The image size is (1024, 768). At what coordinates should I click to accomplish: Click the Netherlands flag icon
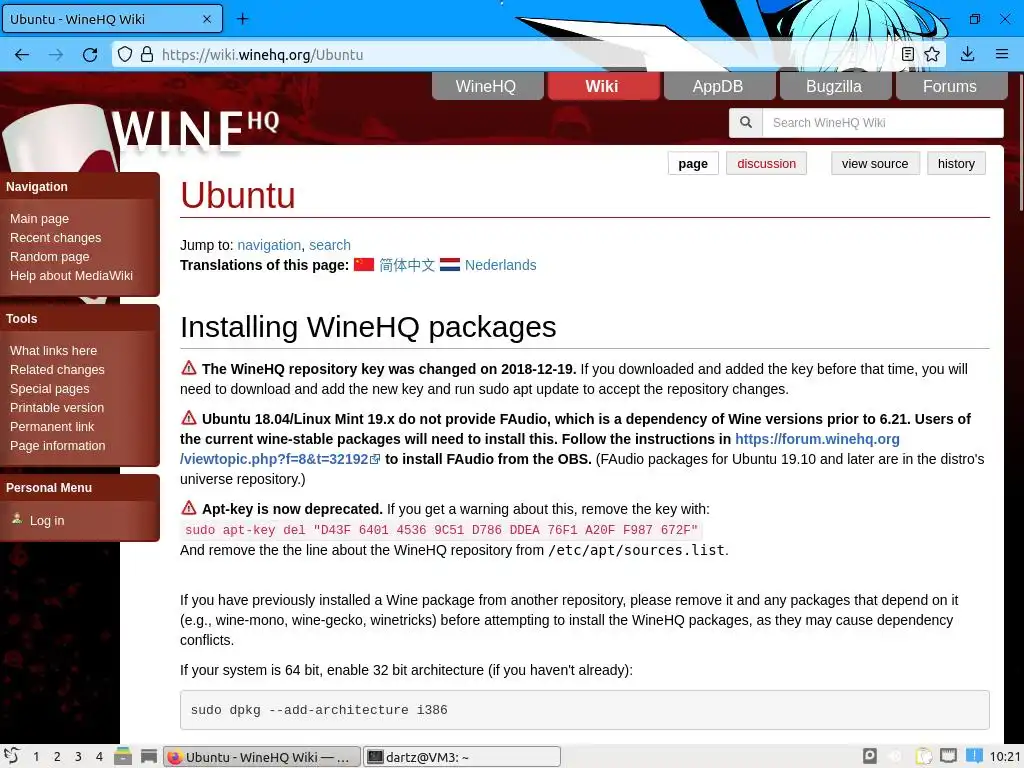(x=450, y=264)
